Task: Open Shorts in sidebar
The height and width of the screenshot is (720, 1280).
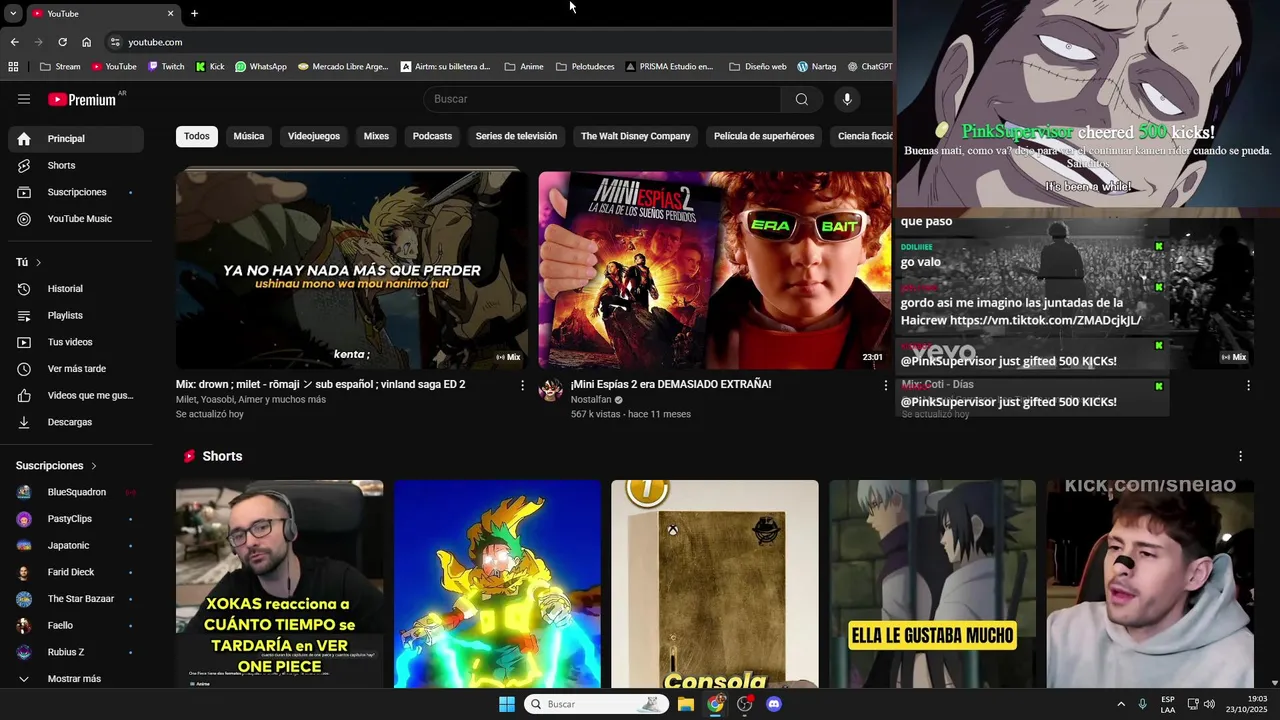Action: pos(76,165)
